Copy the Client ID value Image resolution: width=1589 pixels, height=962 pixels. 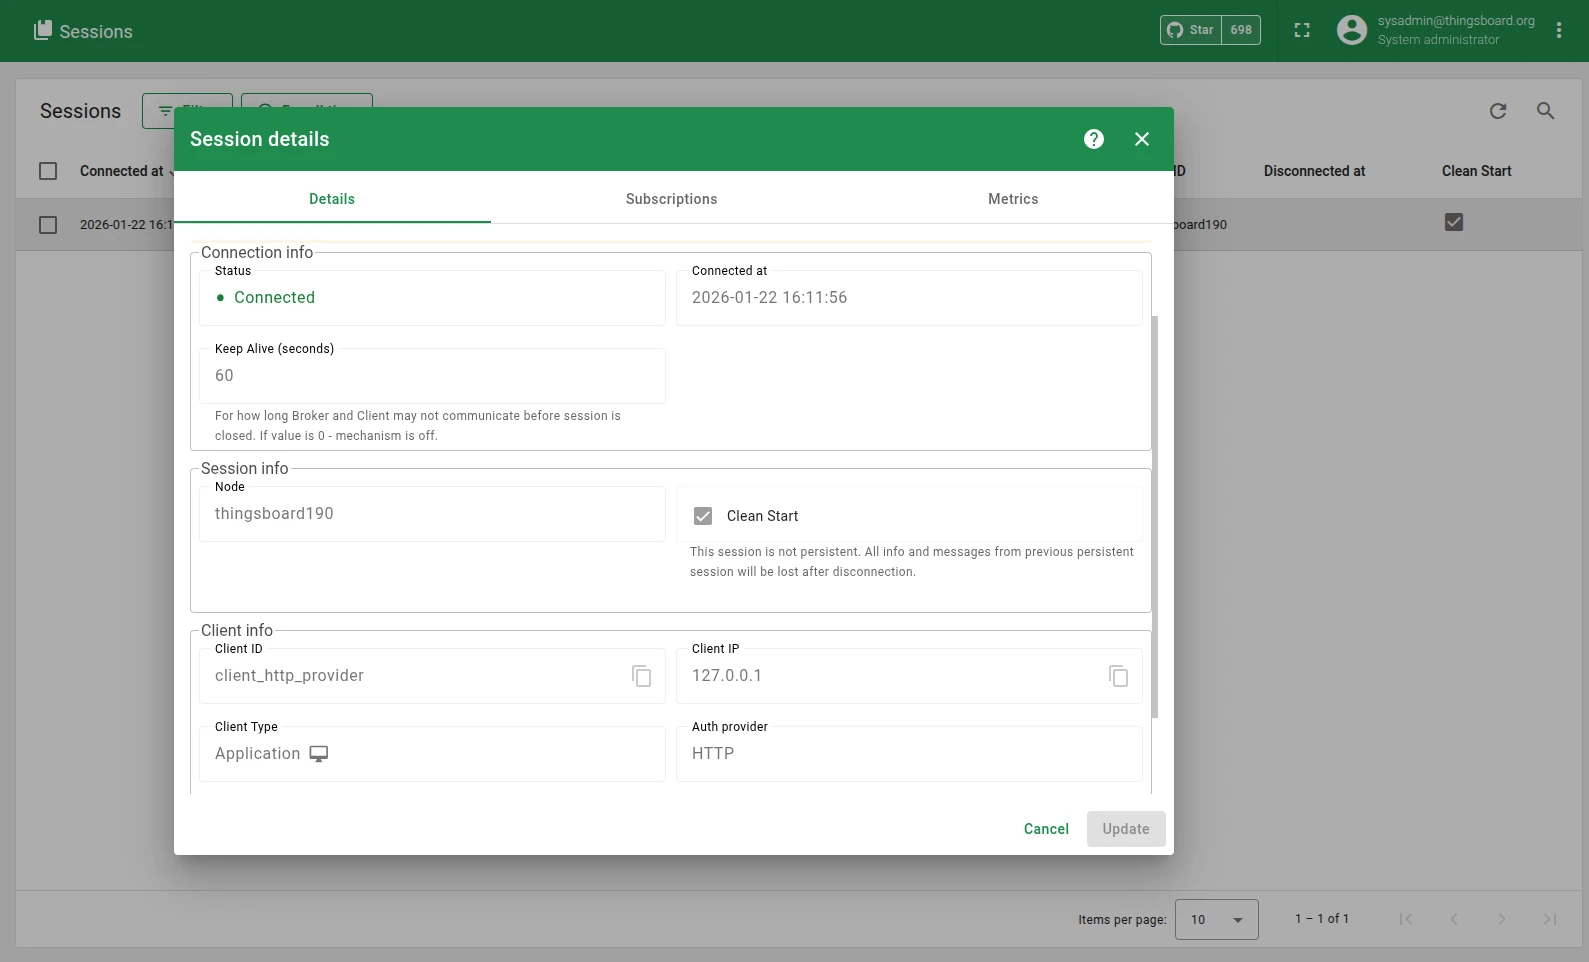642,676
